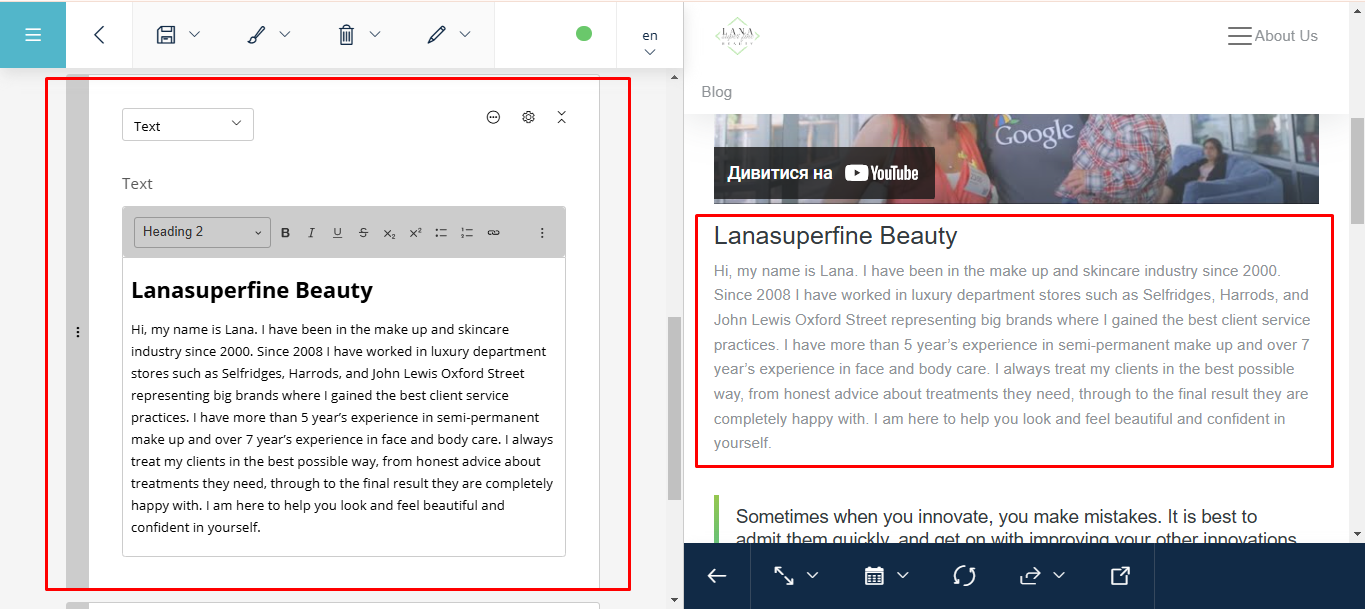Select the Save icon in the top toolbar
The width and height of the screenshot is (1365, 609).
(167, 33)
